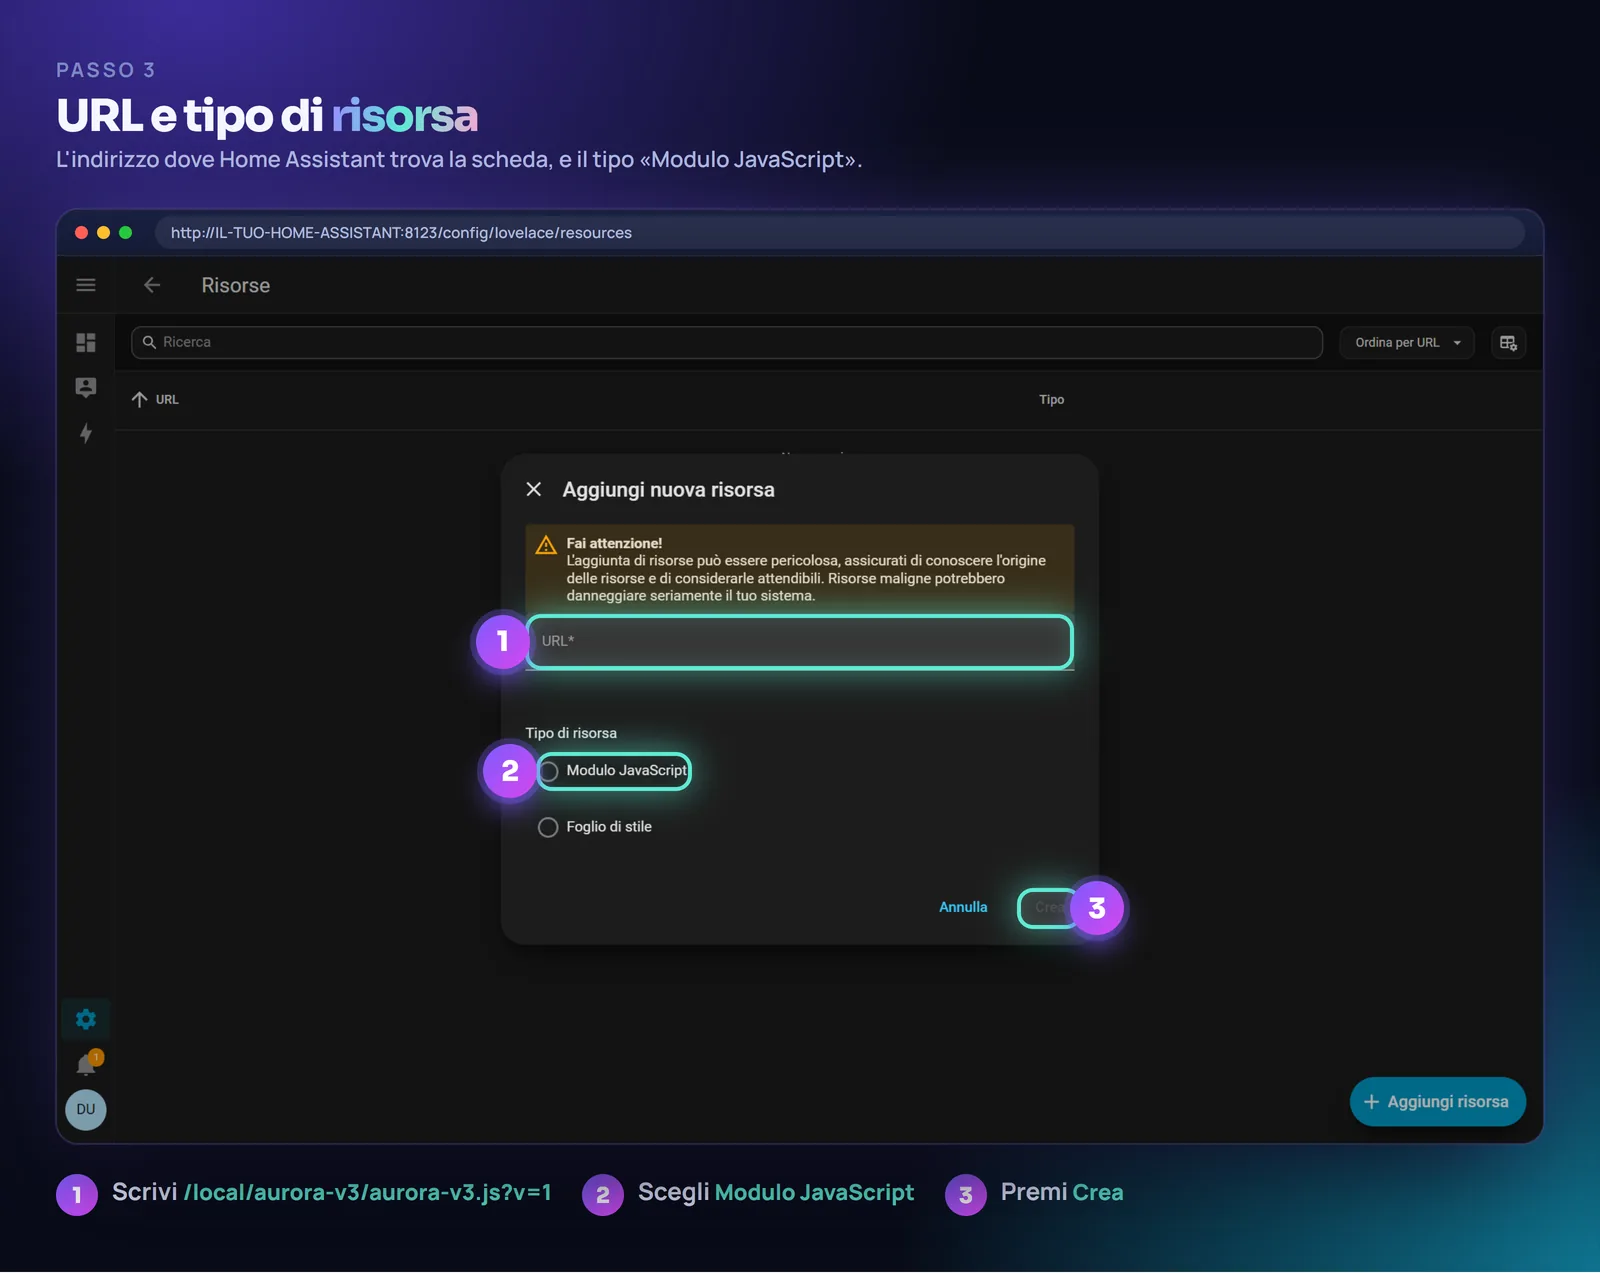Open the table settings icon
The width and height of the screenshot is (1600, 1273).
[1508, 343]
